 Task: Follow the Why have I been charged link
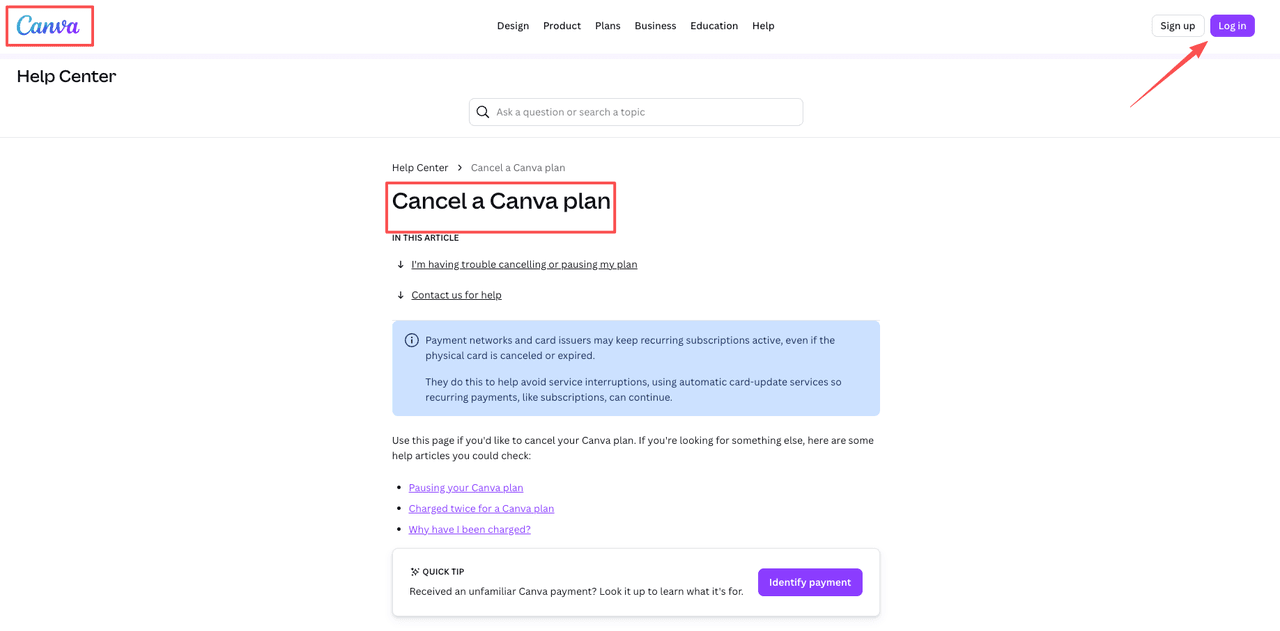coord(469,529)
